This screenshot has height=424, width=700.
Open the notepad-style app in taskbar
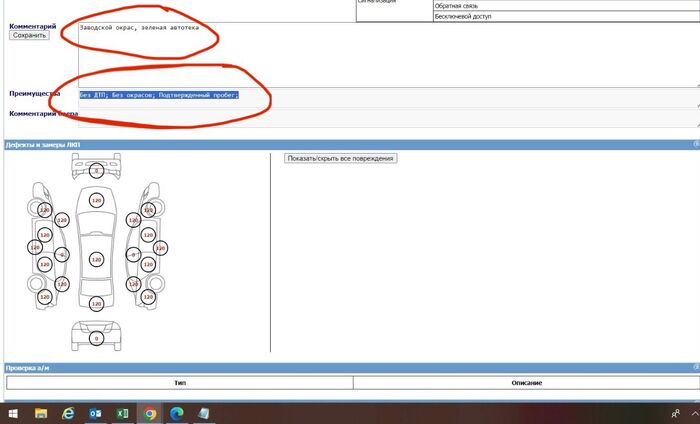(x=204, y=414)
